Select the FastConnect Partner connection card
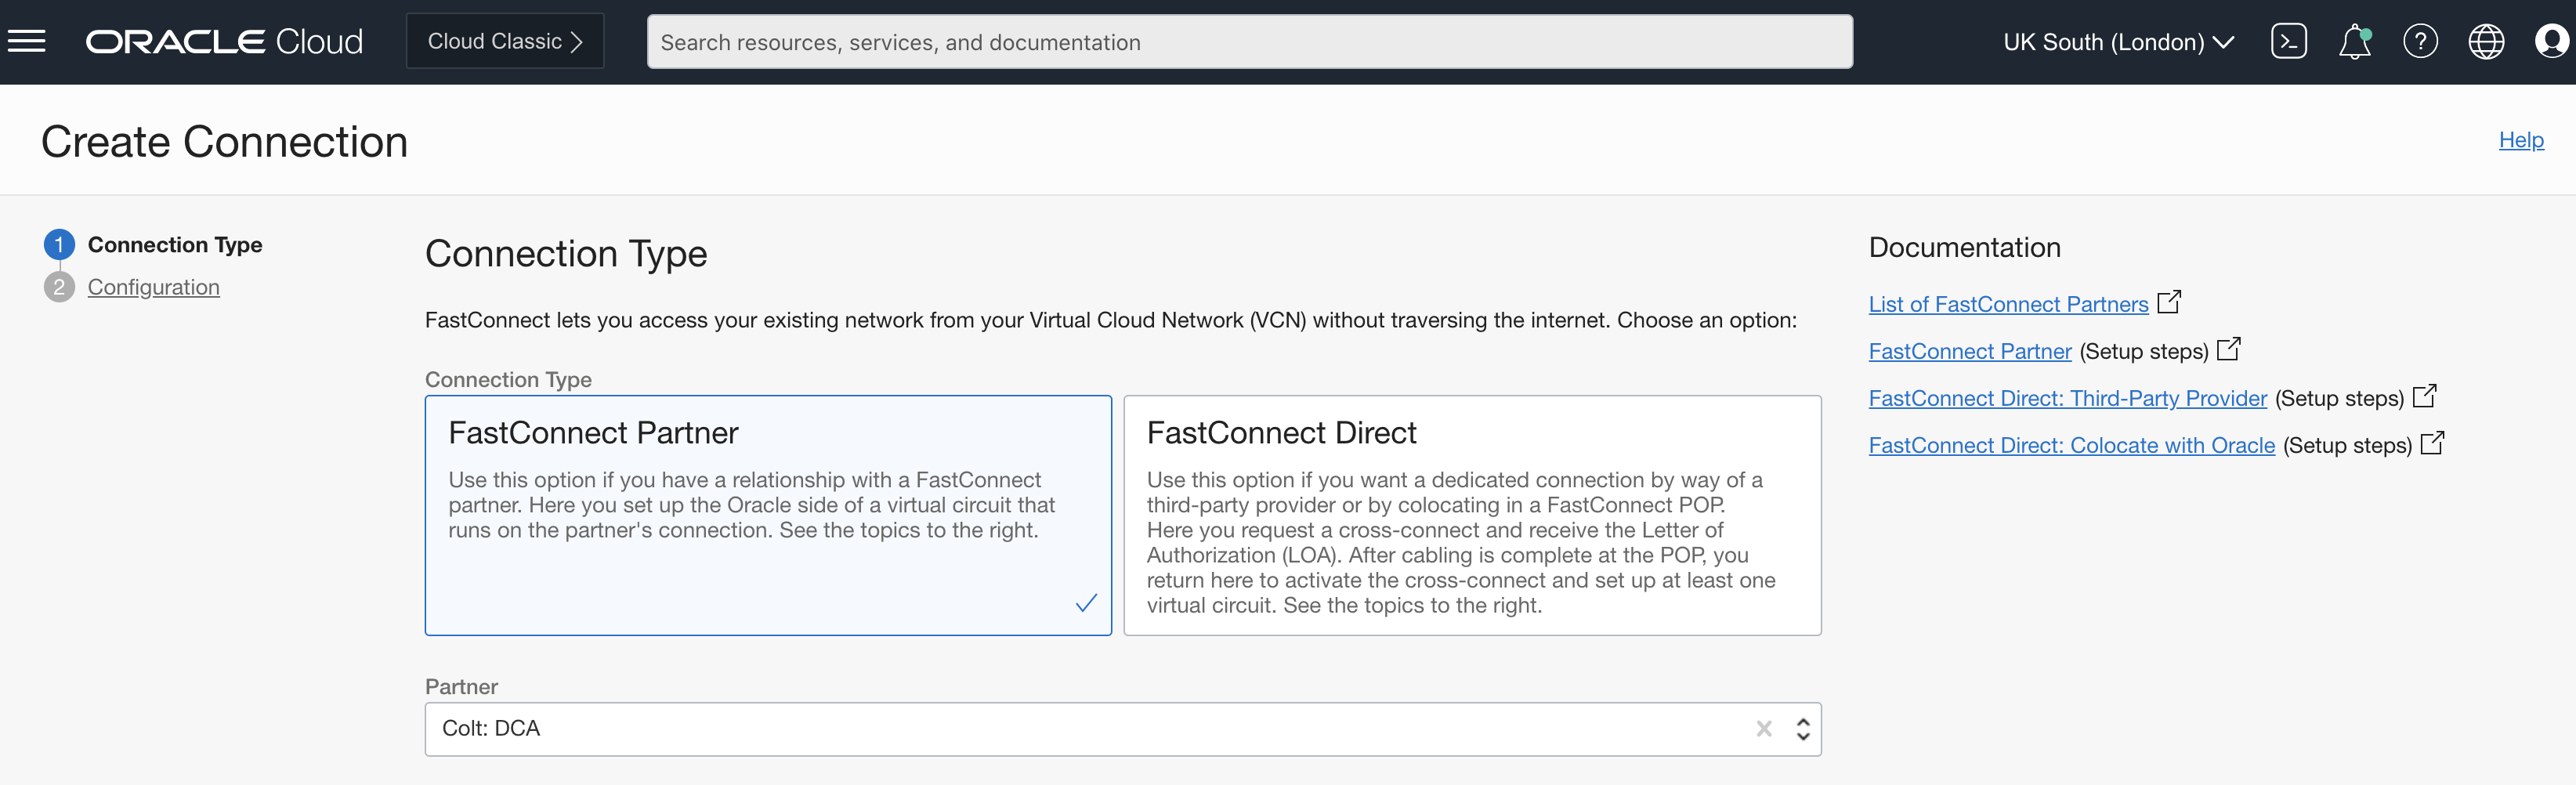 tap(768, 515)
